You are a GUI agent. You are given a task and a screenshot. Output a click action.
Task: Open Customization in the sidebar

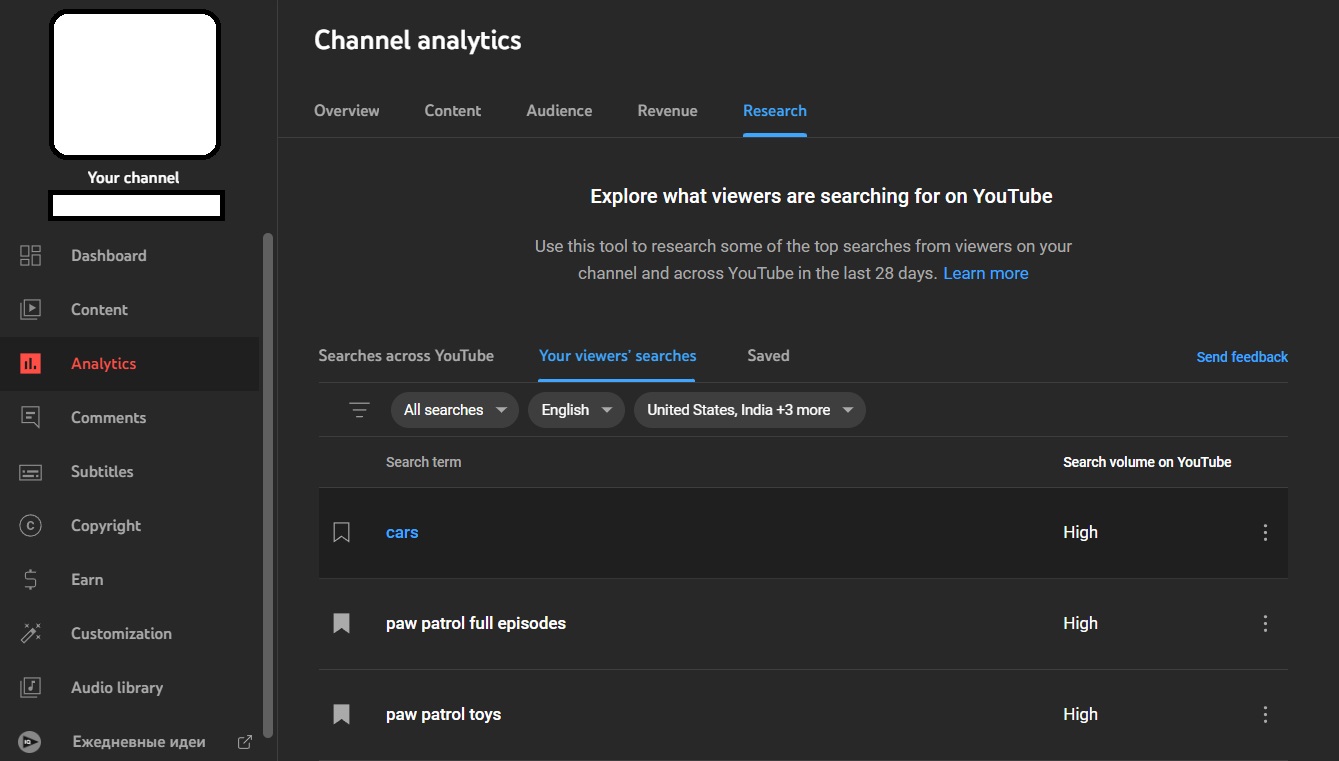[x=121, y=634]
